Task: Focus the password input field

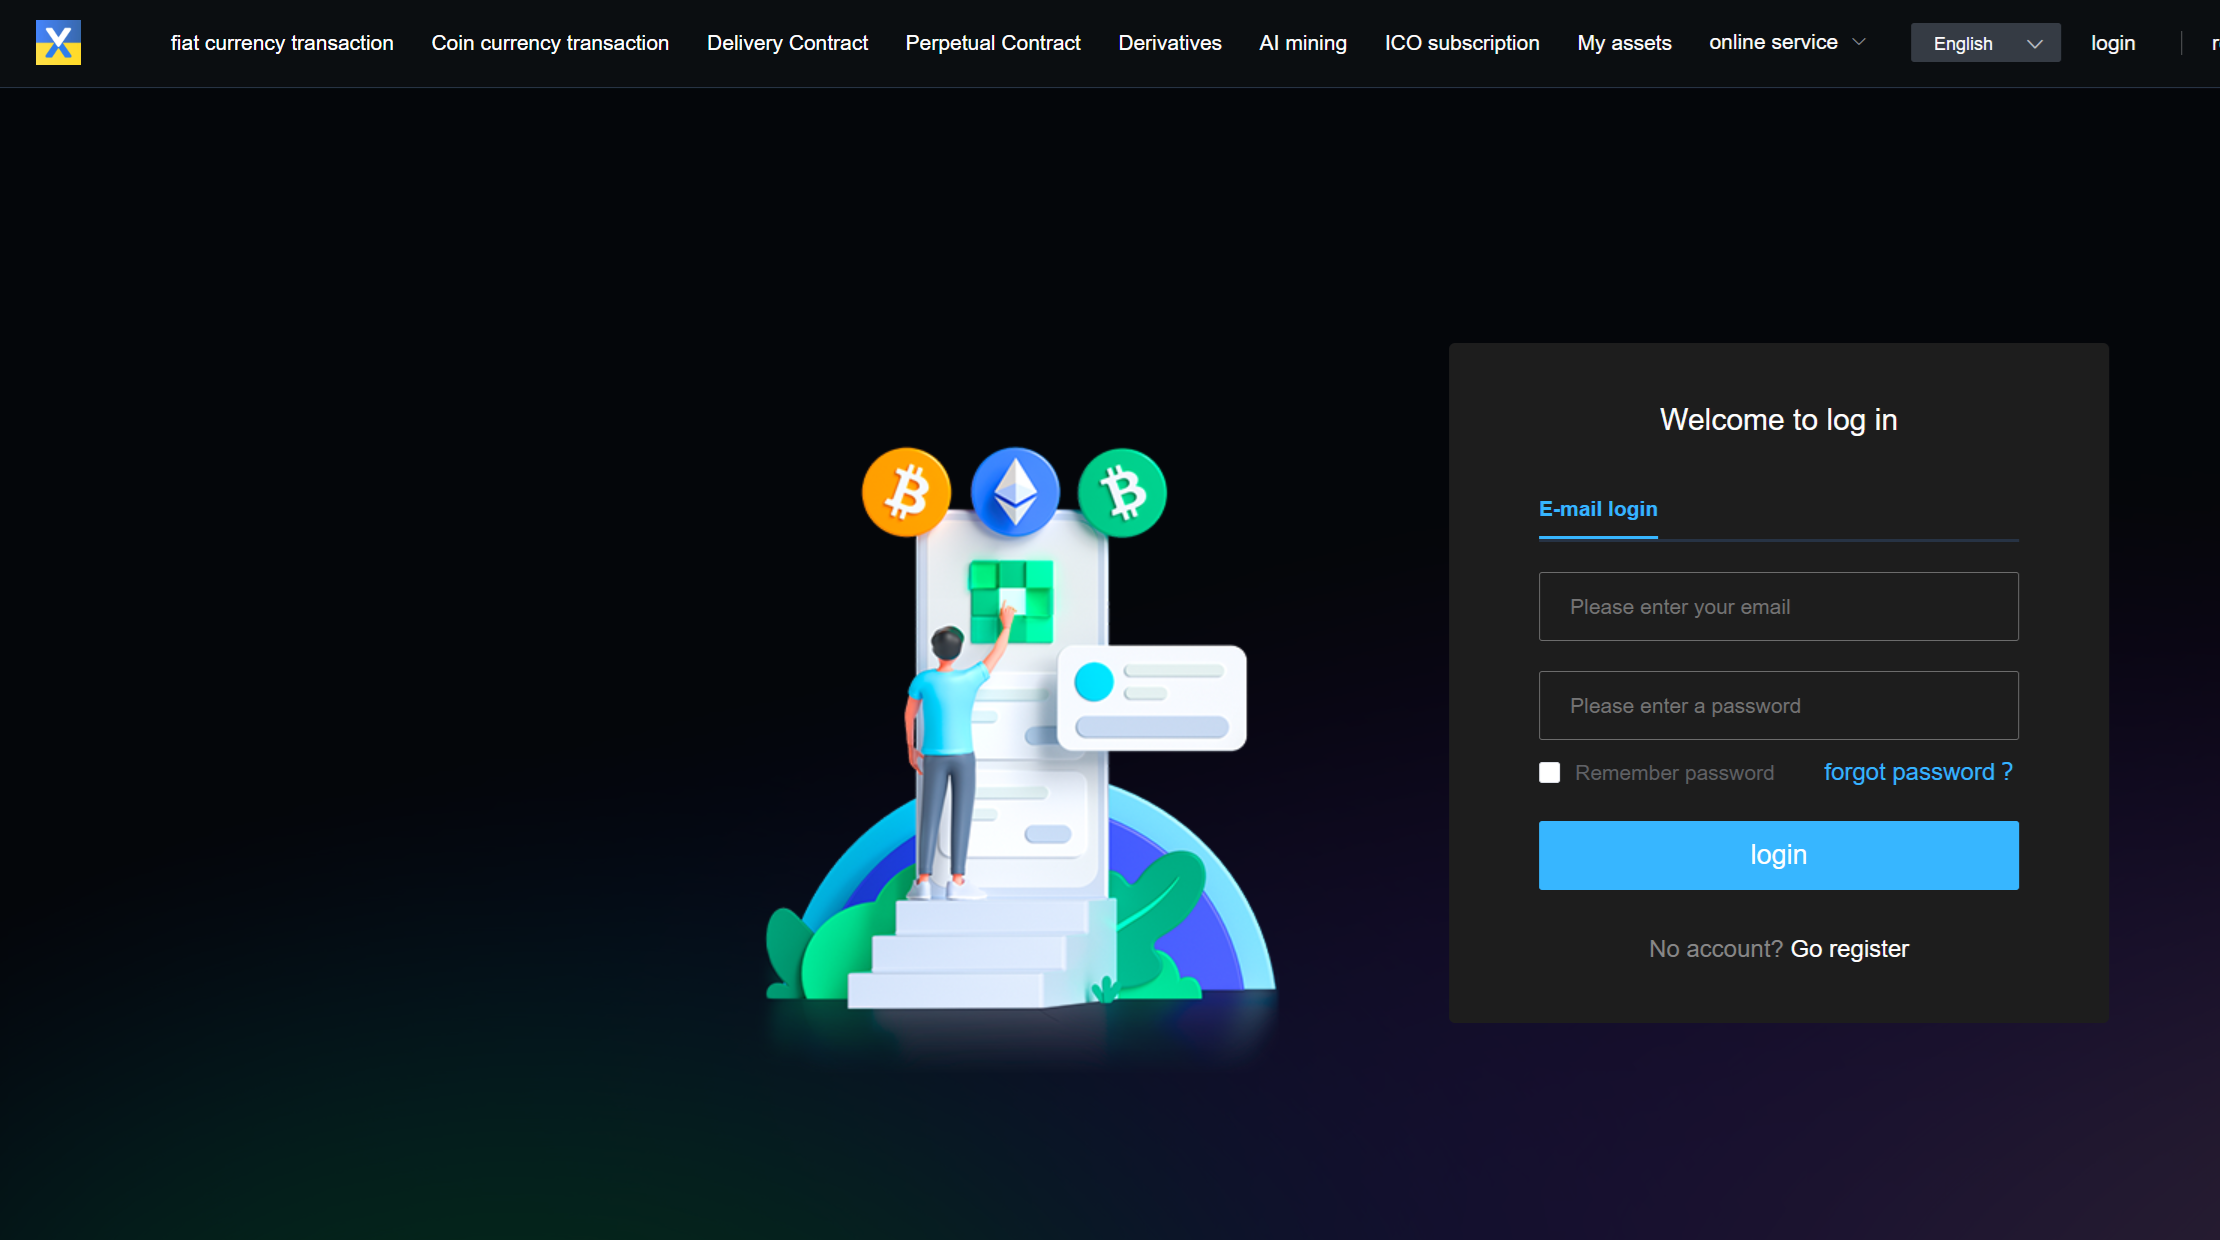Action: point(1778,706)
